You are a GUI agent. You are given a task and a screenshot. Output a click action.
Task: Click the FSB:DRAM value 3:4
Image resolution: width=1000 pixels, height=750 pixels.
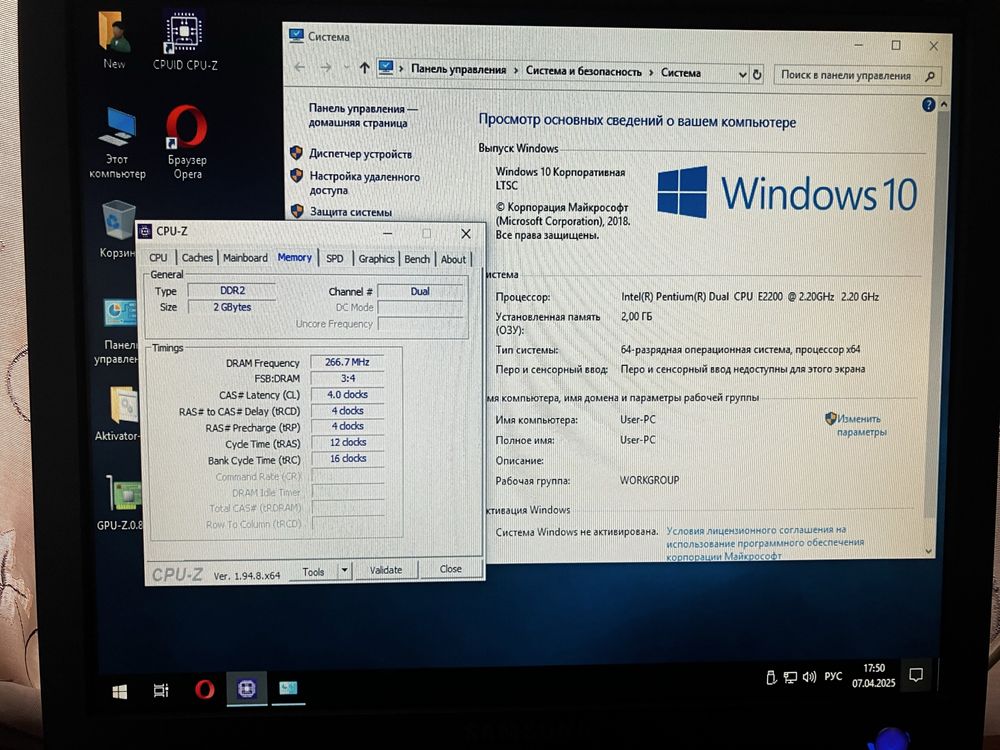348,378
